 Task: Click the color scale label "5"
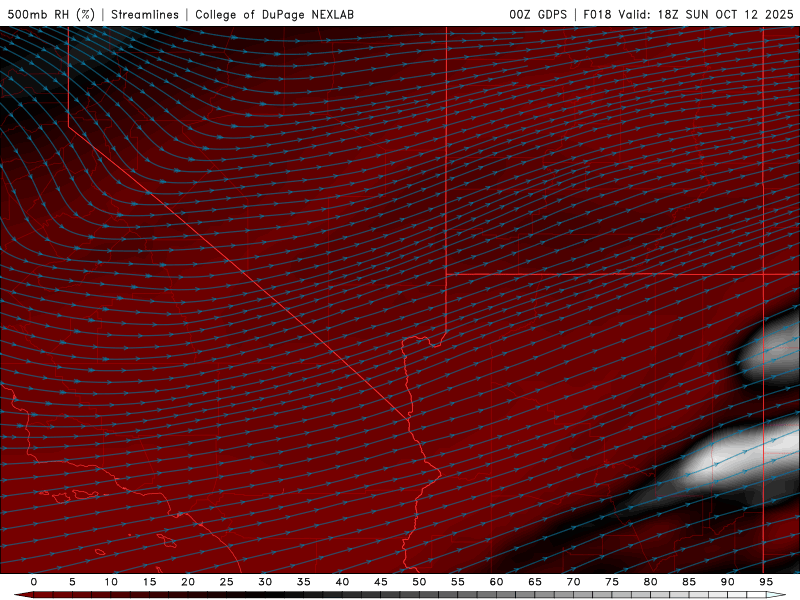(72, 582)
